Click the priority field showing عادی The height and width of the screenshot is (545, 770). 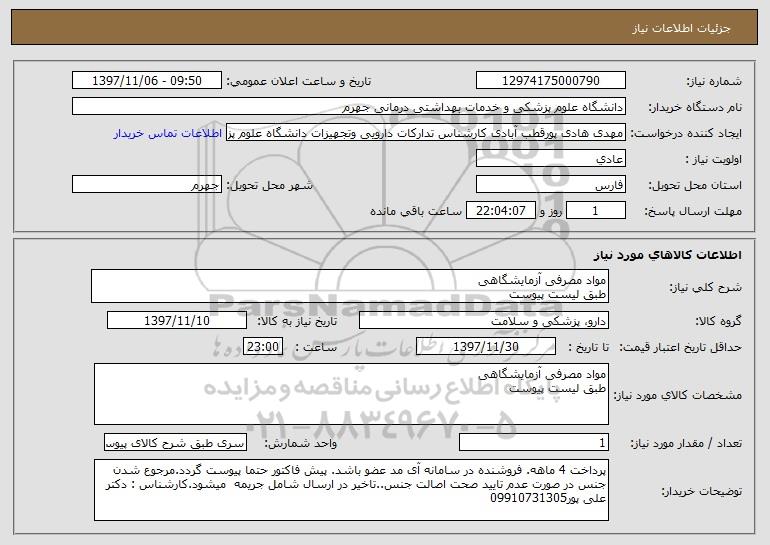550,159
